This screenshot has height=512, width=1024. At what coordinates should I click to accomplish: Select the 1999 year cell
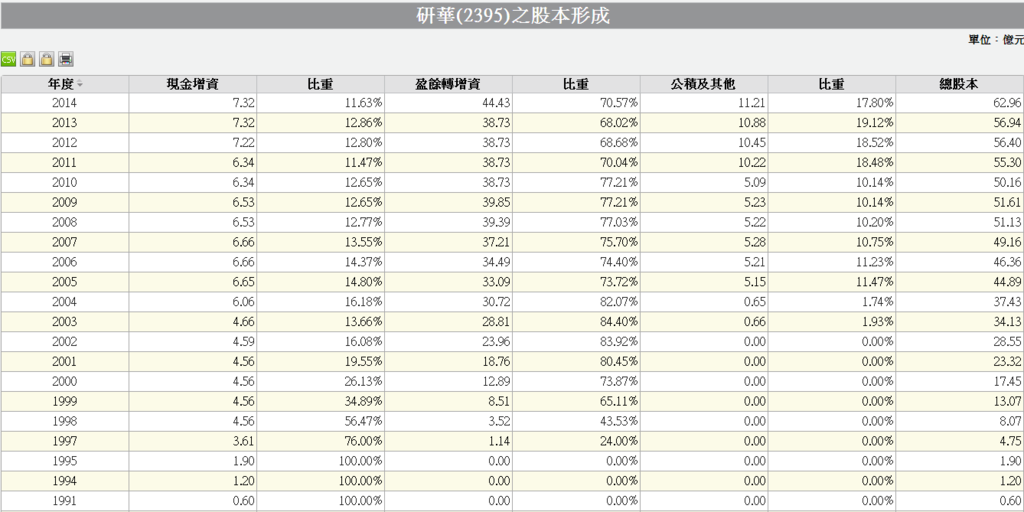click(x=65, y=402)
